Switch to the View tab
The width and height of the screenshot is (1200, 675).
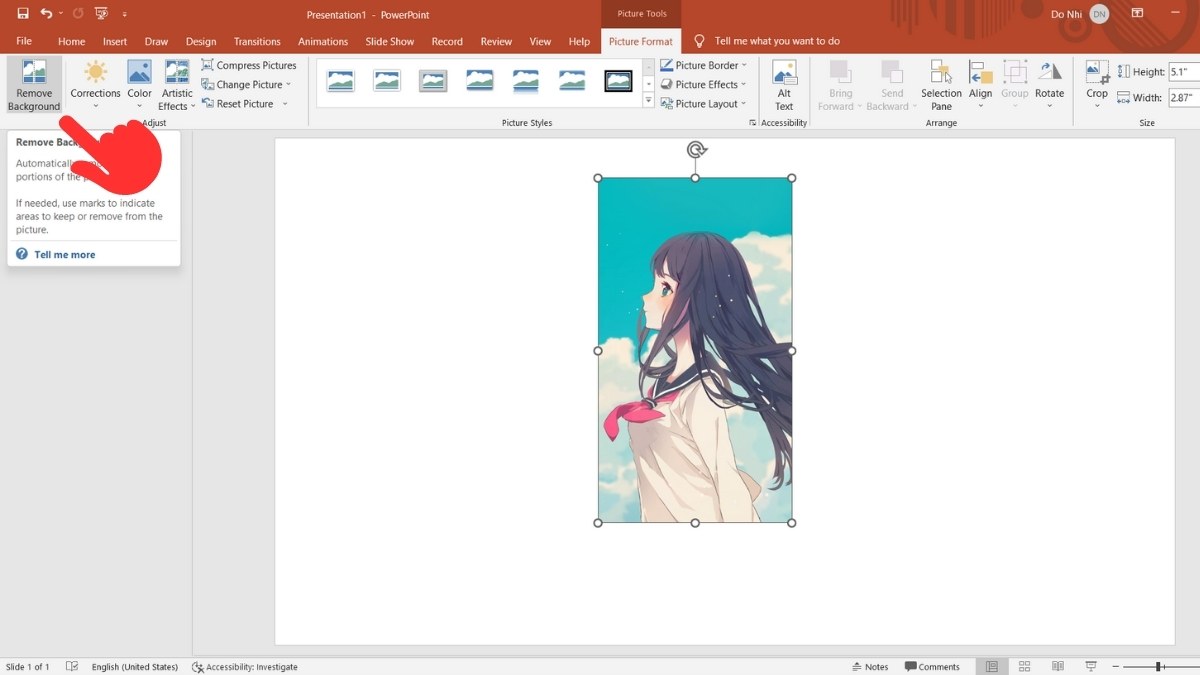tap(540, 41)
